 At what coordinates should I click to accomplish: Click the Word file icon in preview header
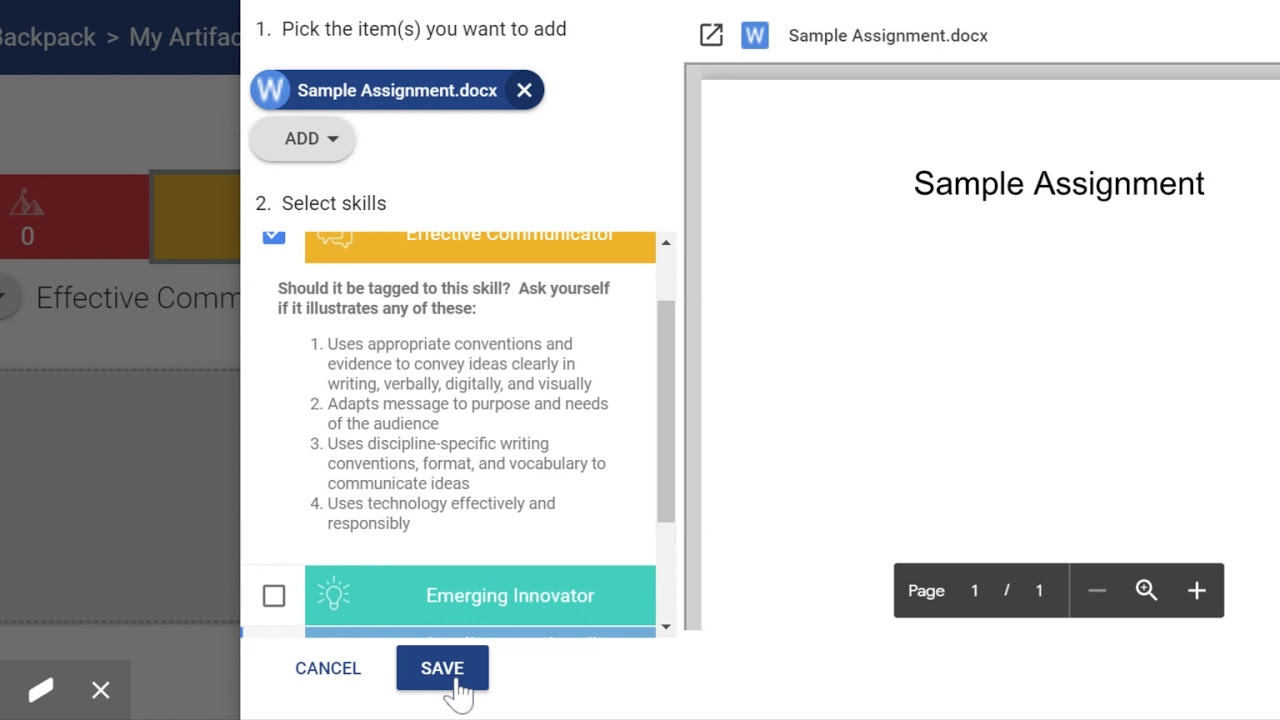[x=755, y=36]
